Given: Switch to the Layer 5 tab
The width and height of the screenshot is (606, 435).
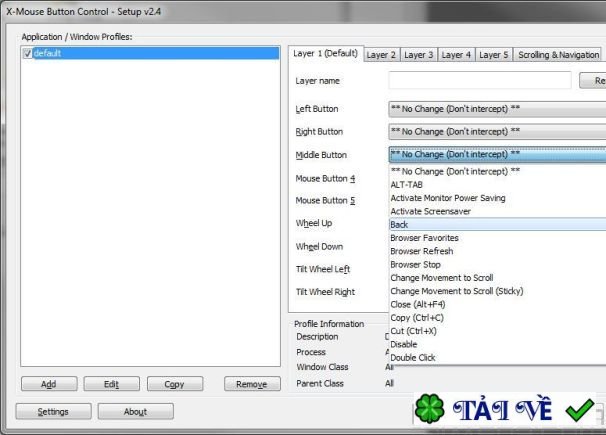Looking at the screenshot, I should pos(494,55).
